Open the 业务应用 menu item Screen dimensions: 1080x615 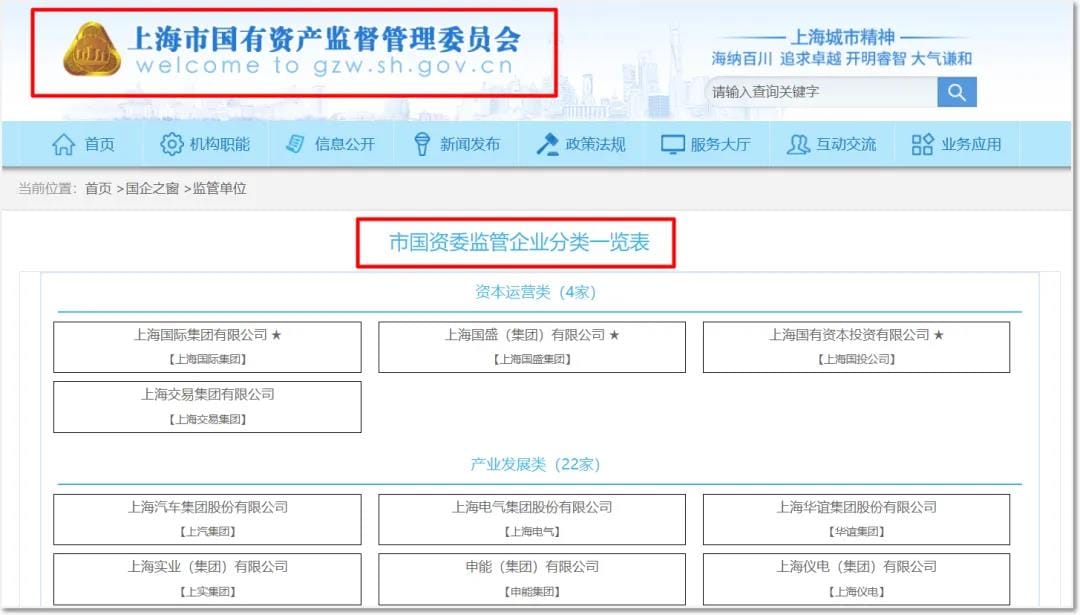[971, 145]
